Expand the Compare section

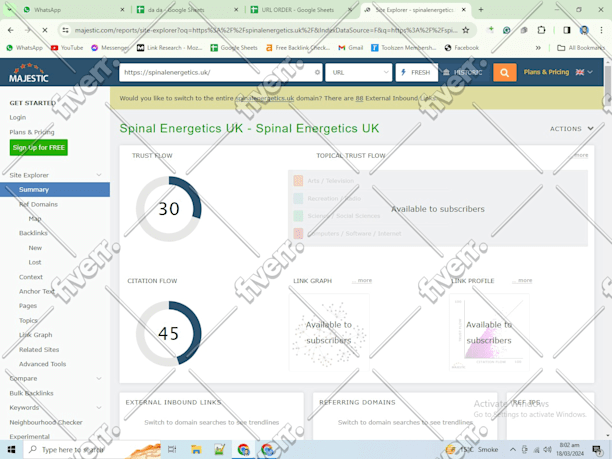[x=99, y=378]
